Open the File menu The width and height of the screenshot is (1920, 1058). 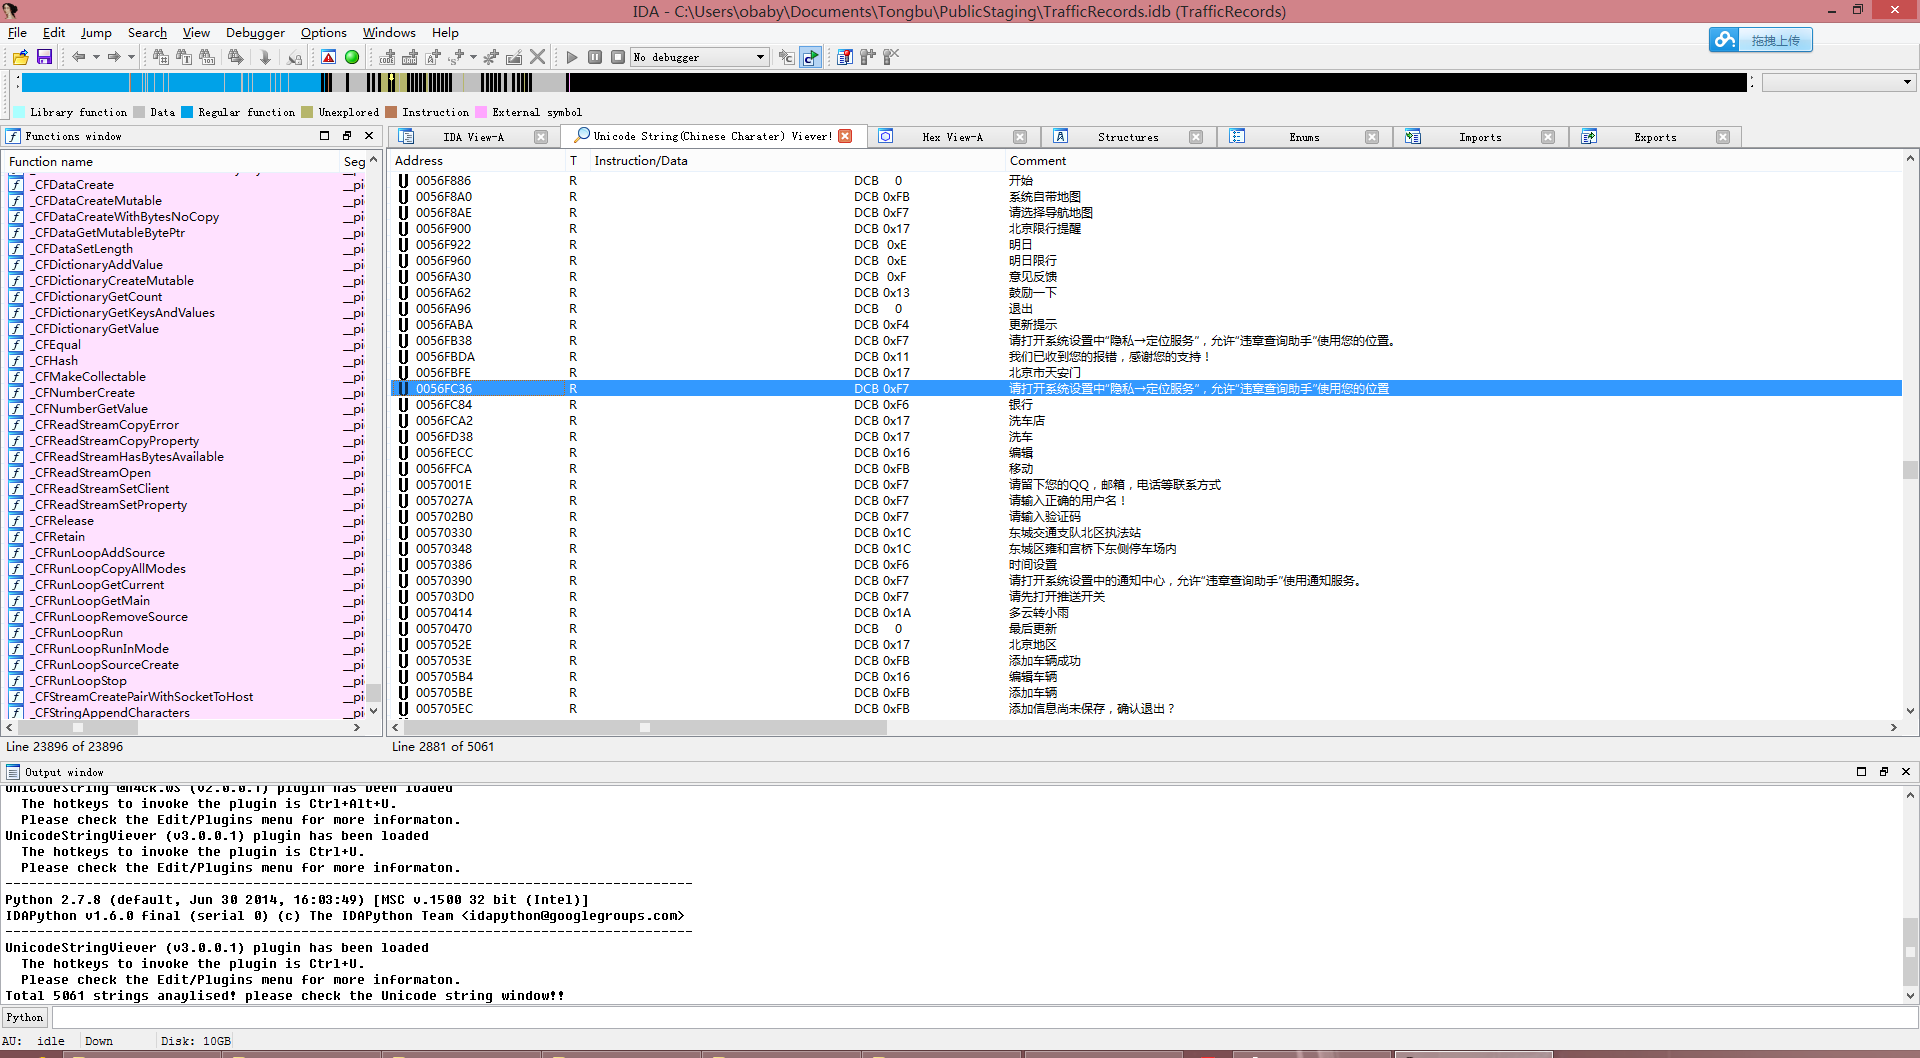(x=17, y=33)
